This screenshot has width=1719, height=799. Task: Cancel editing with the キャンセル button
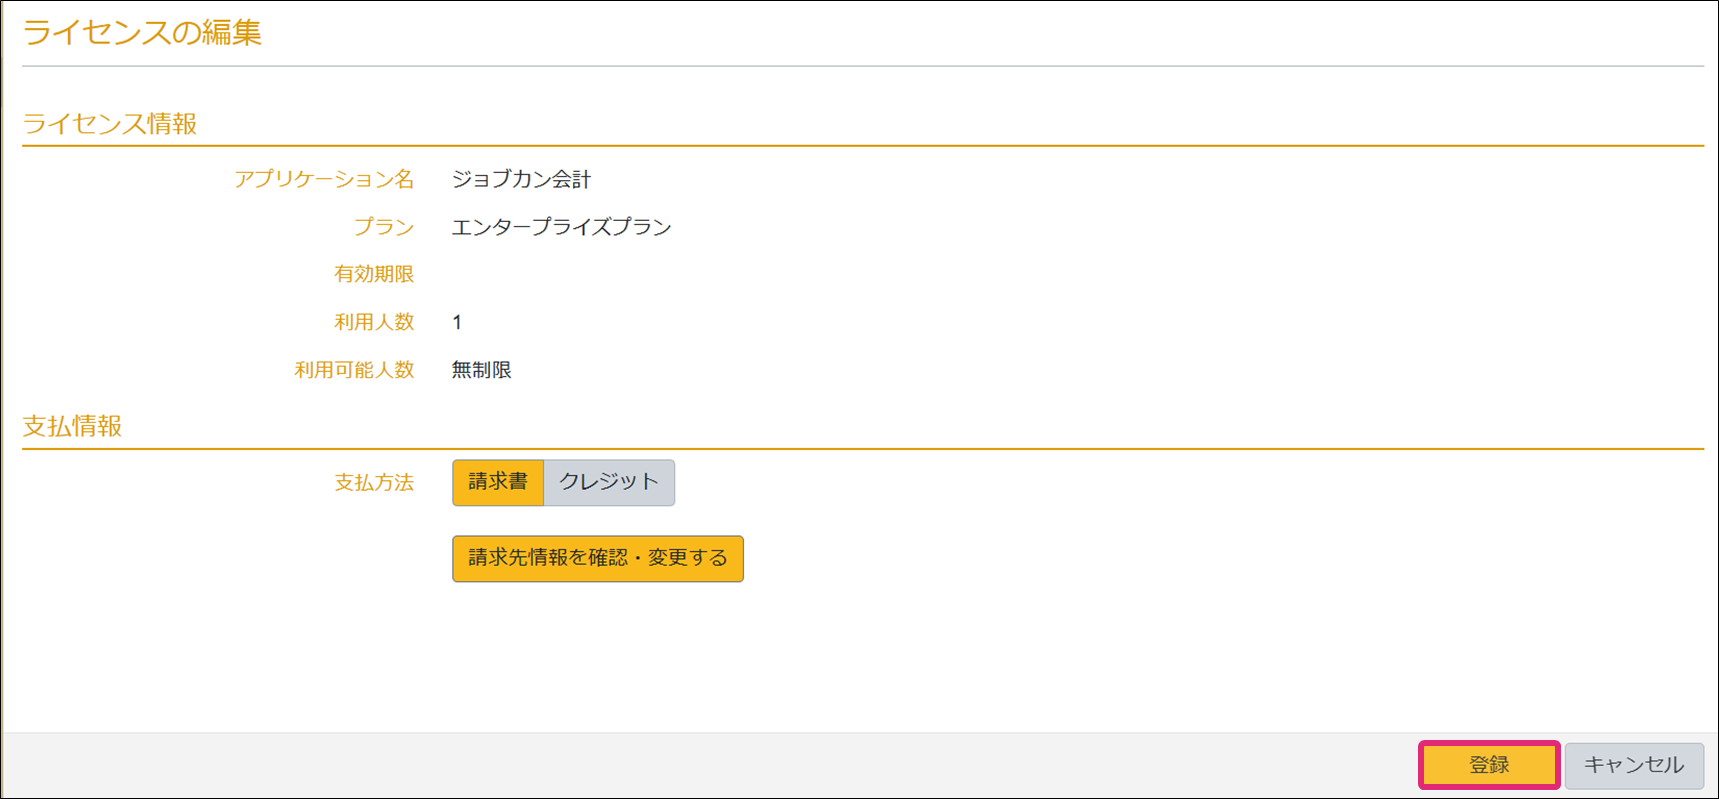[x=1633, y=765]
